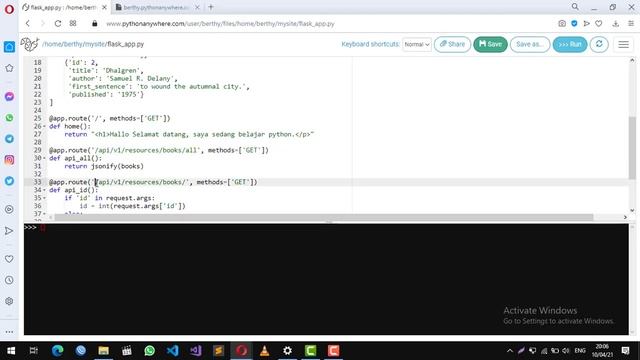The image size is (640, 360).
Task: Open sidebar heart pinboards icon
Action: (9, 259)
